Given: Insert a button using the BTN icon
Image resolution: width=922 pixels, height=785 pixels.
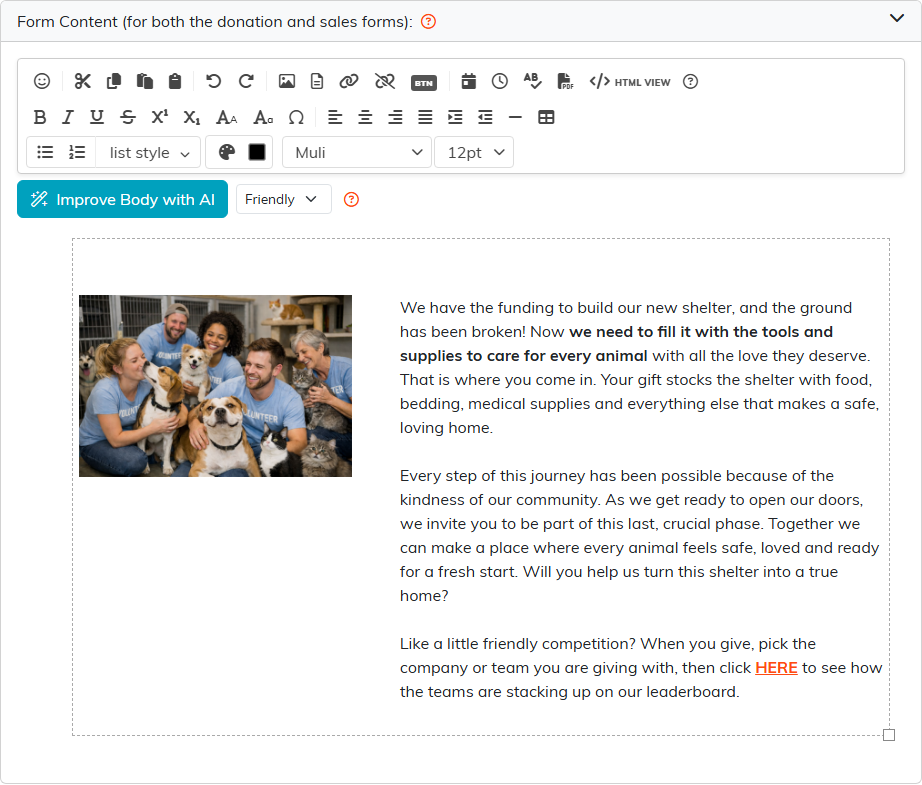Looking at the screenshot, I should tap(424, 83).
